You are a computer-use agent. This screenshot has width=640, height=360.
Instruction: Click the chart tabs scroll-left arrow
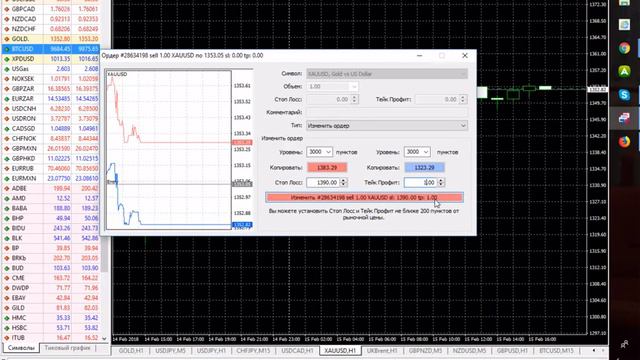click(593, 351)
